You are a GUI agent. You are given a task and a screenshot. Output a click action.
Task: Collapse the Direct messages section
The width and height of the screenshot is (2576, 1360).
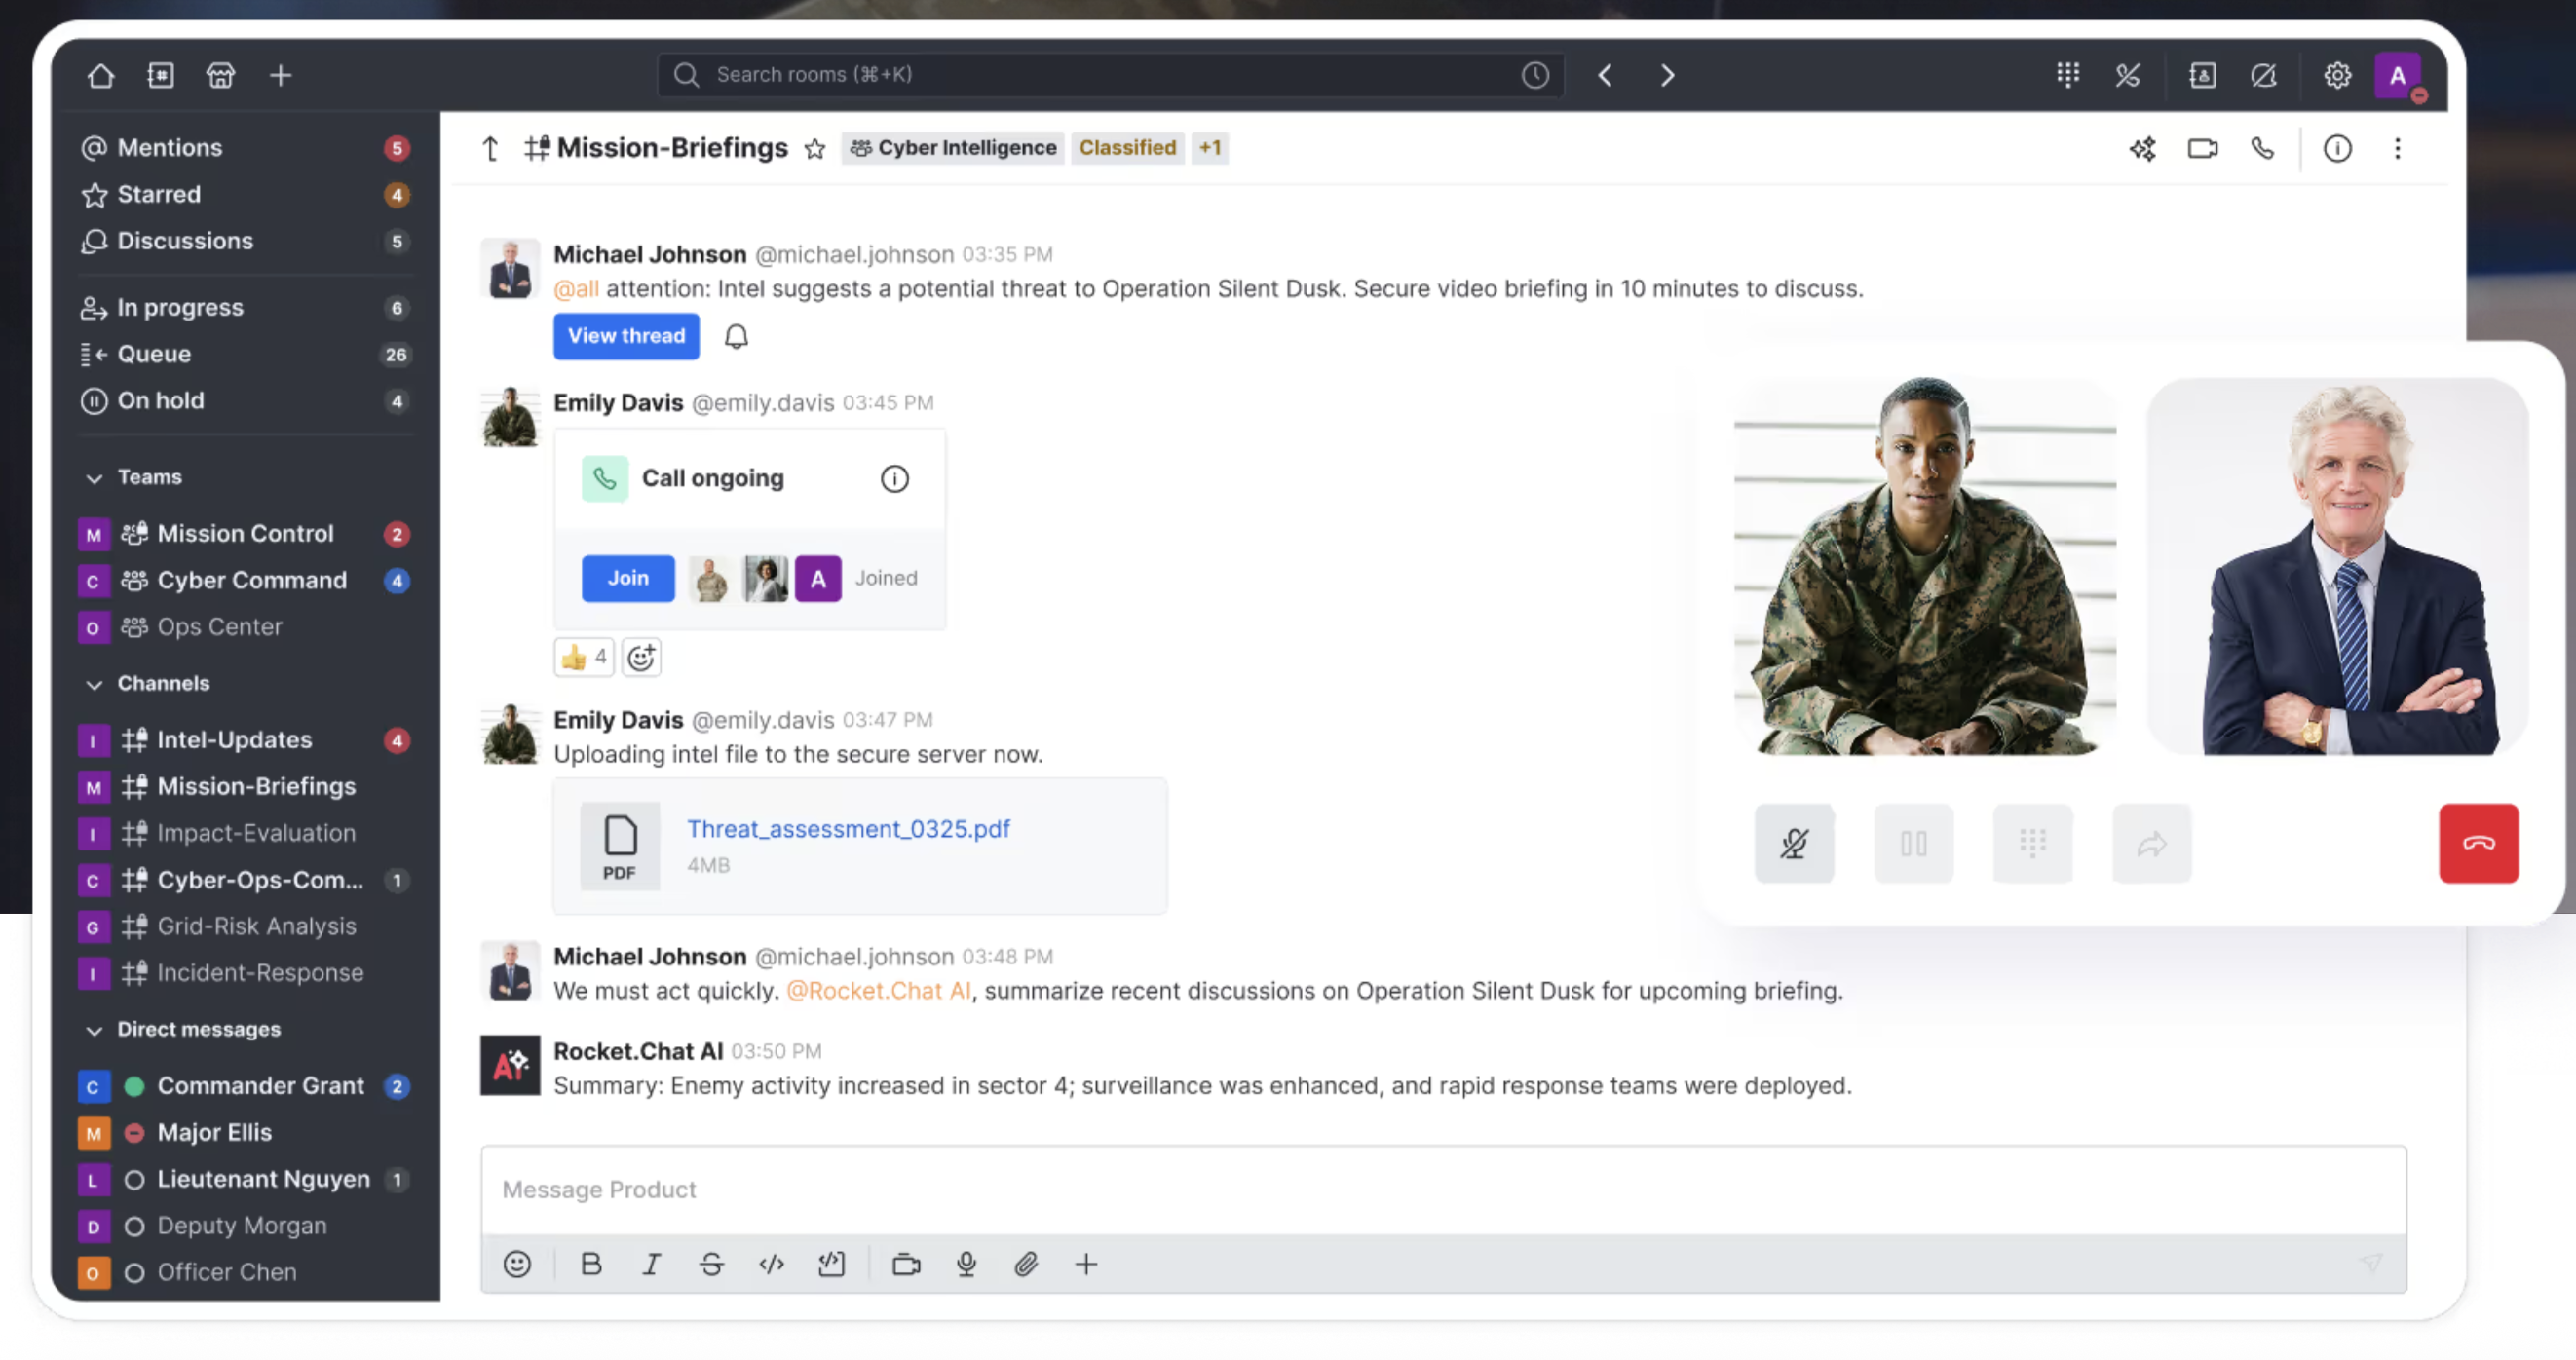[x=94, y=1030]
